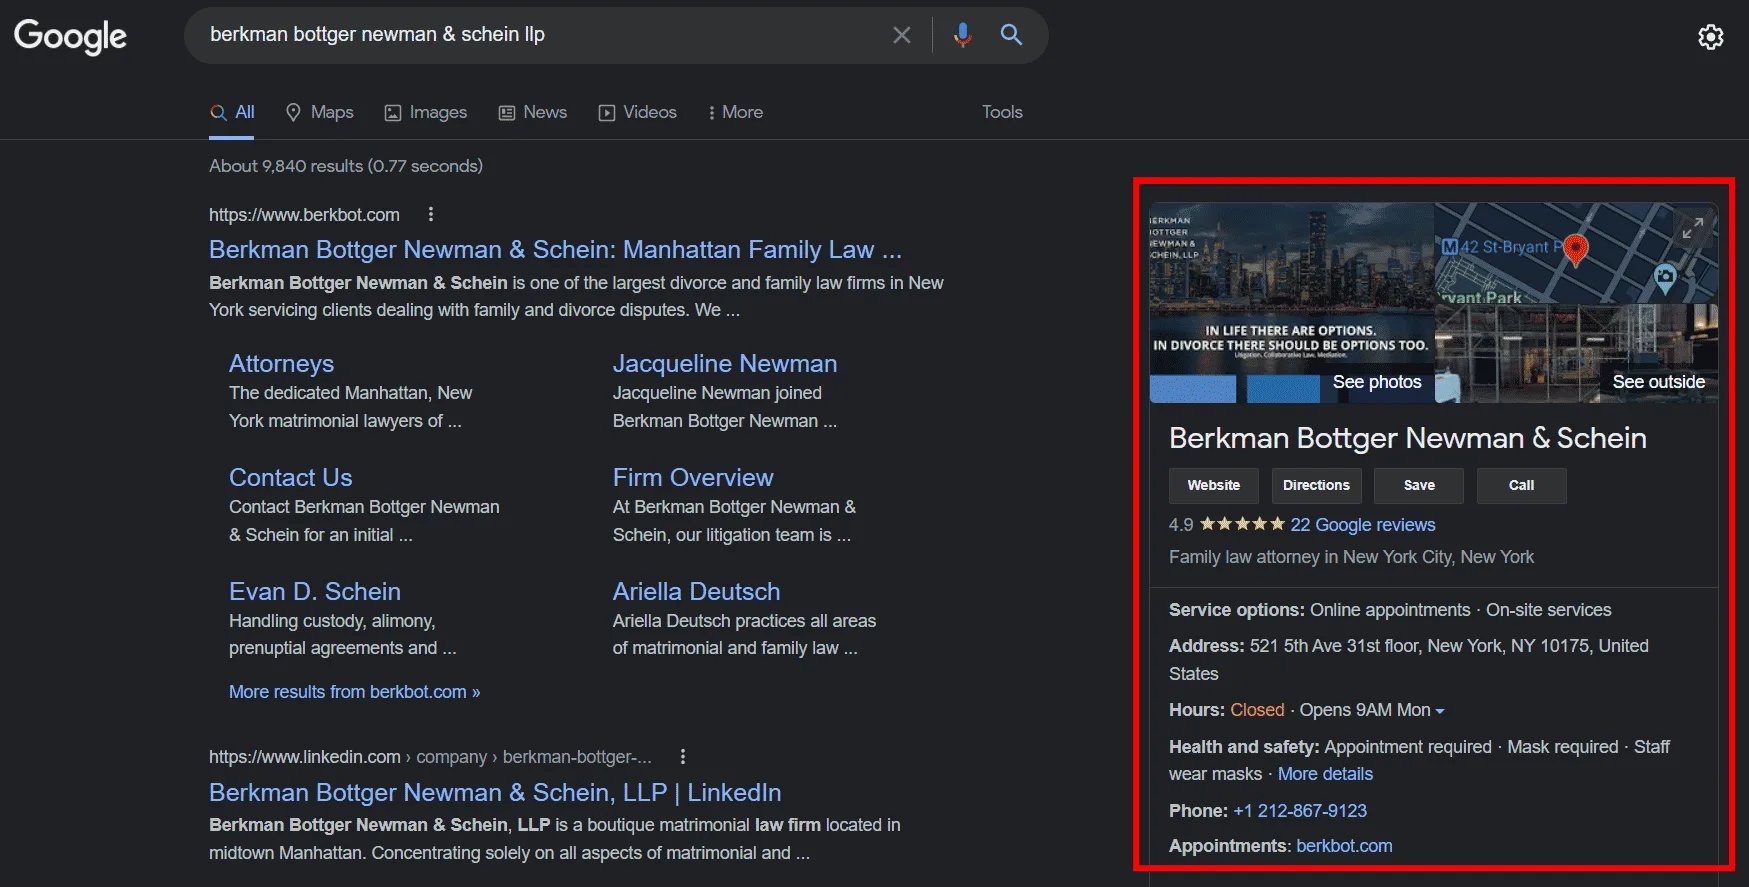This screenshot has width=1749, height=887.
Task: Open the More search options menu
Action: click(x=735, y=112)
